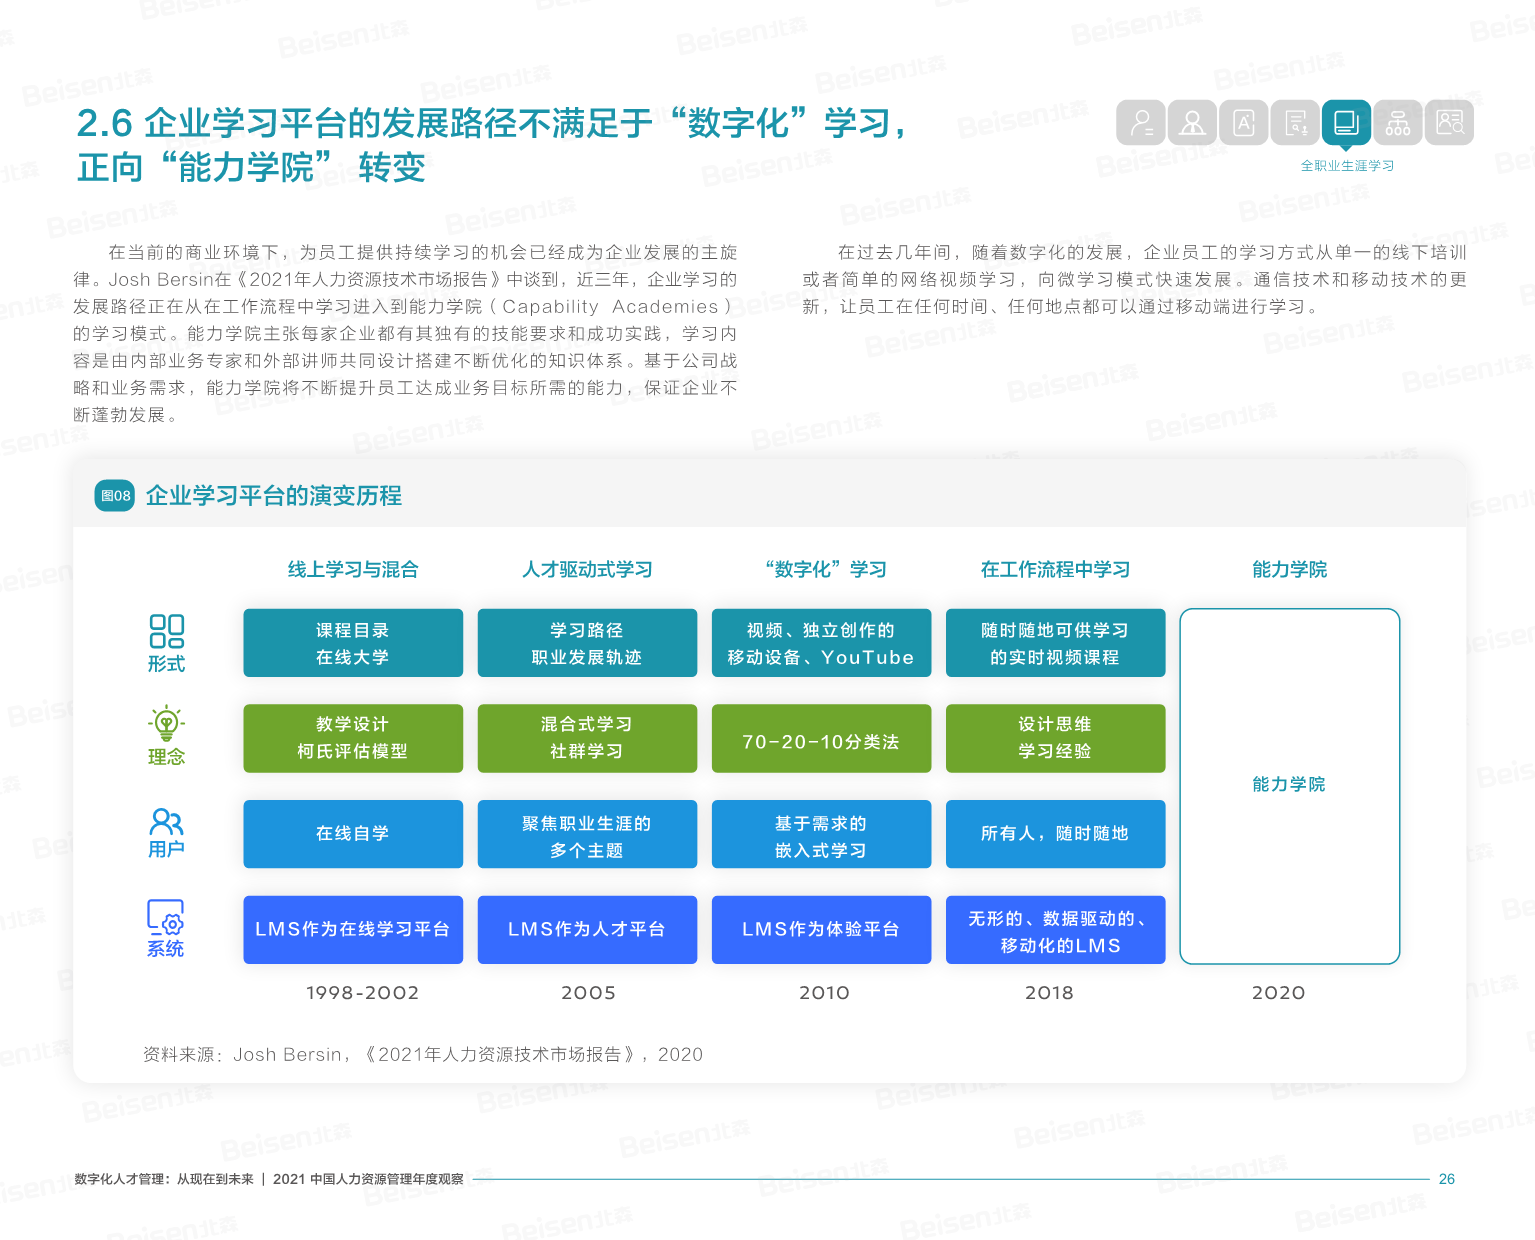
Task: Select the highlighted teal book icon
Action: point(1346,123)
